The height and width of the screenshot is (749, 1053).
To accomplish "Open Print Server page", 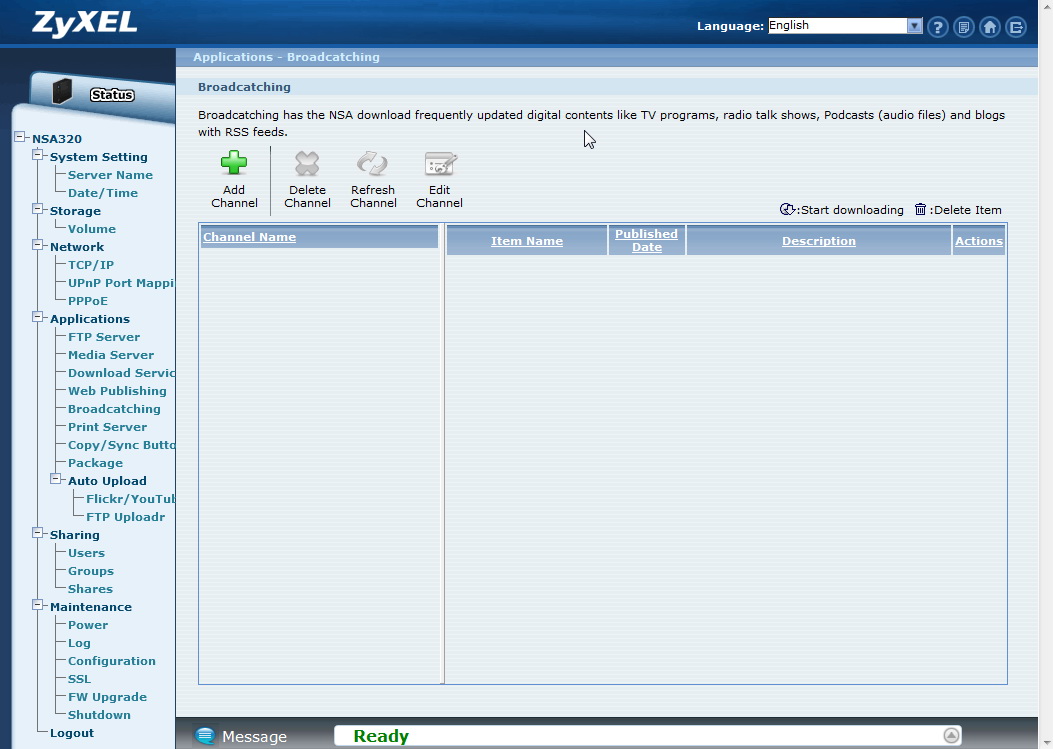I will [x=107, y=427].
